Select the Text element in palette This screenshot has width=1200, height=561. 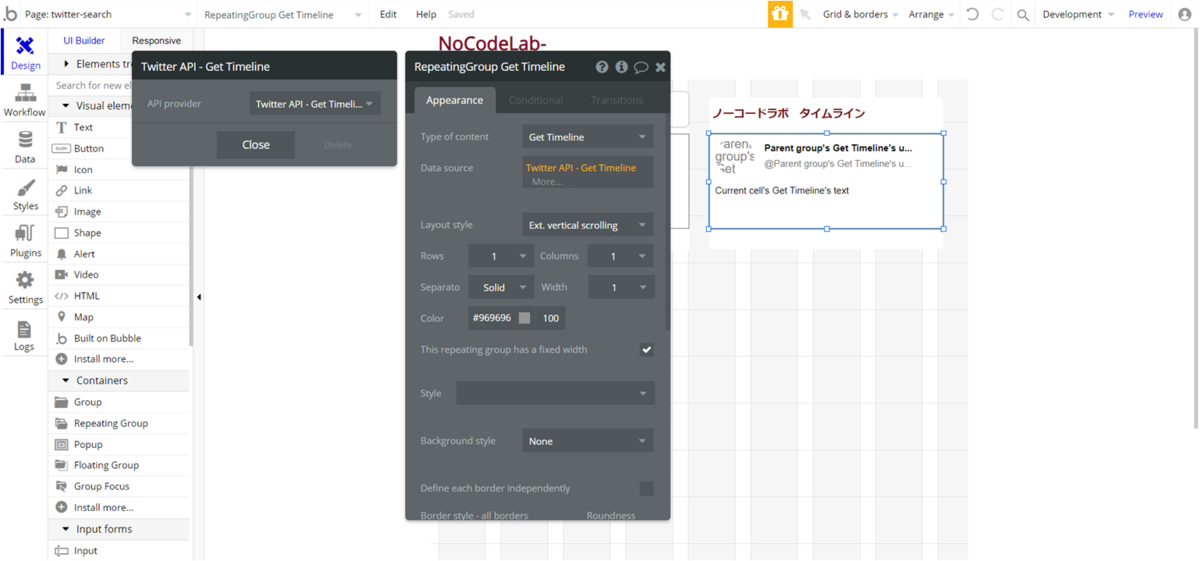click(x=119, y=127)
